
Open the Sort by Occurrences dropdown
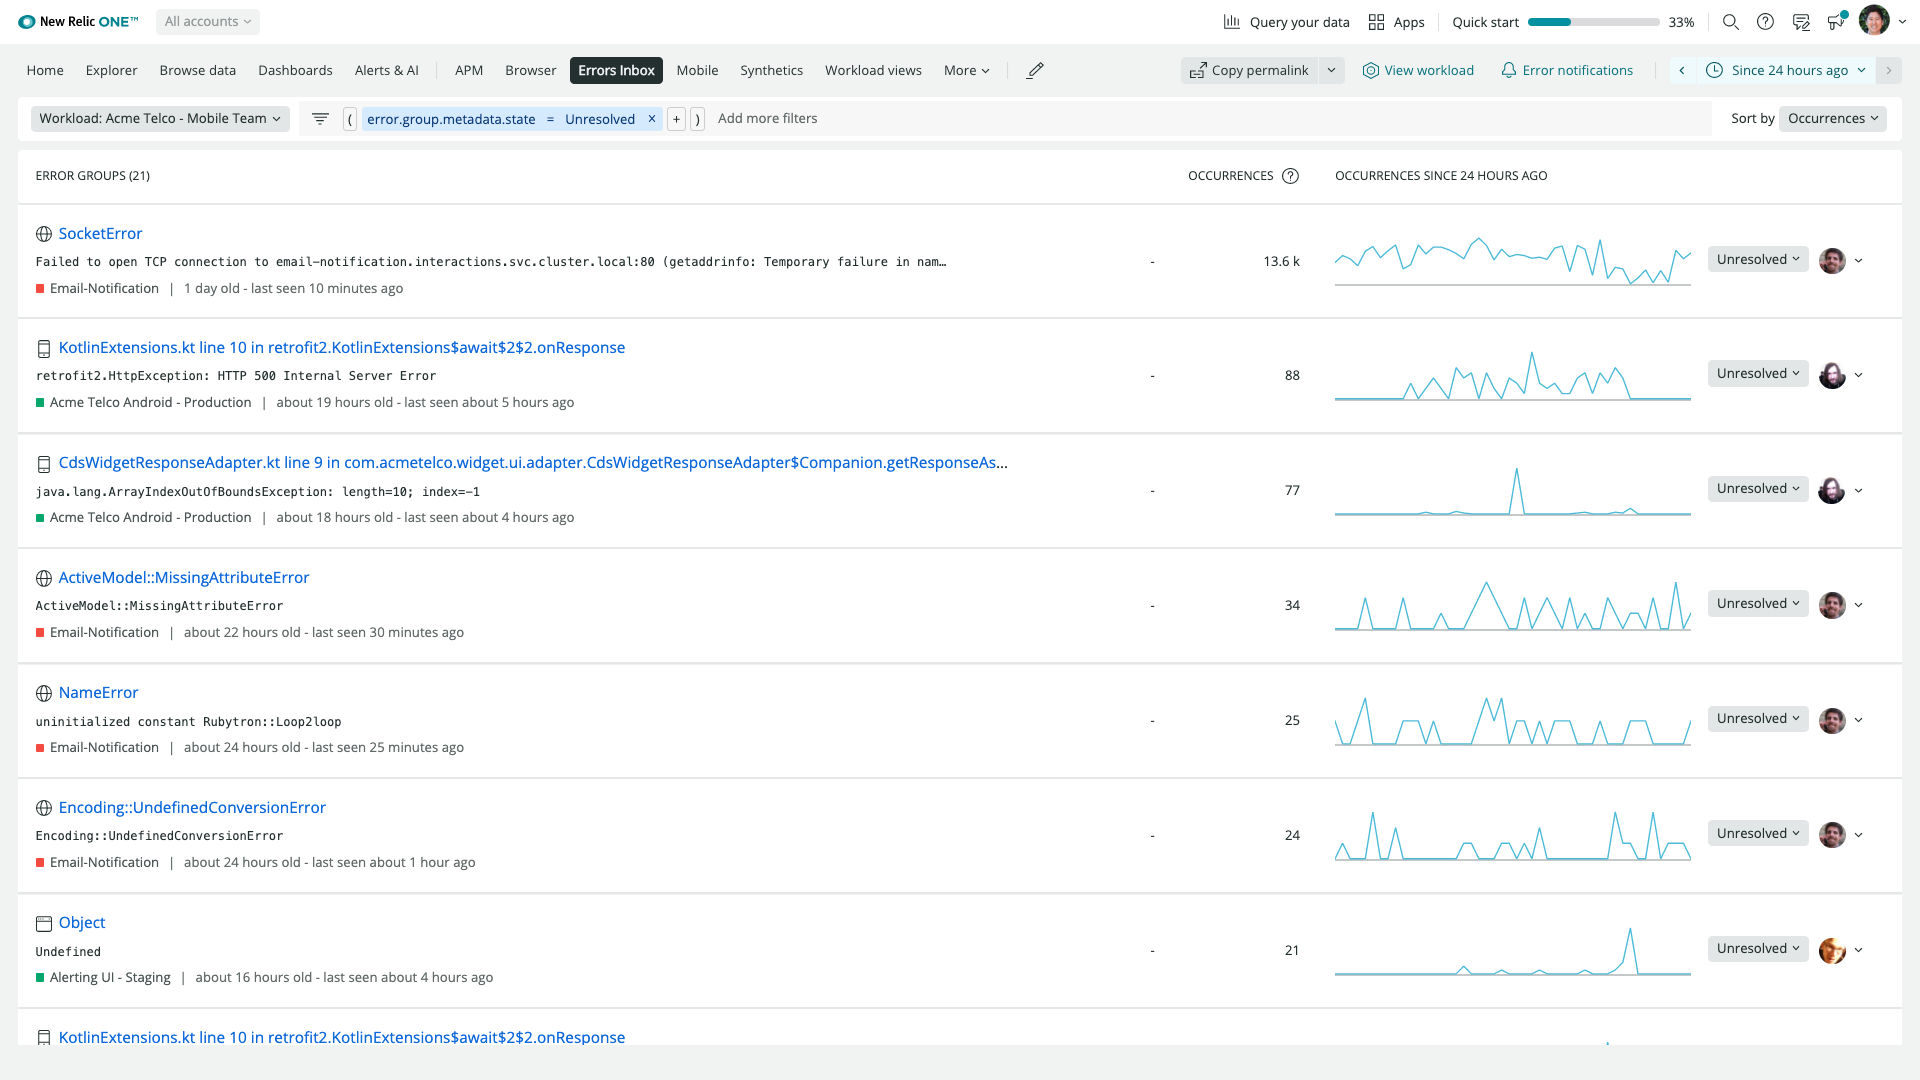pos(1833,118)
